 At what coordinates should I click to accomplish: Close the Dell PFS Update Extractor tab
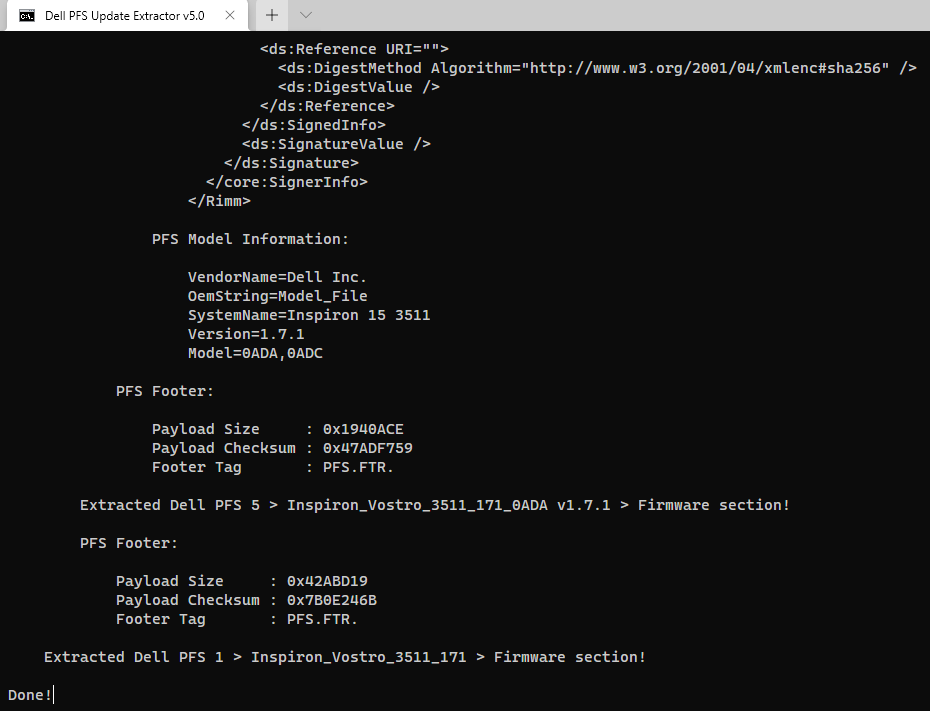click(x=230, y=15)
